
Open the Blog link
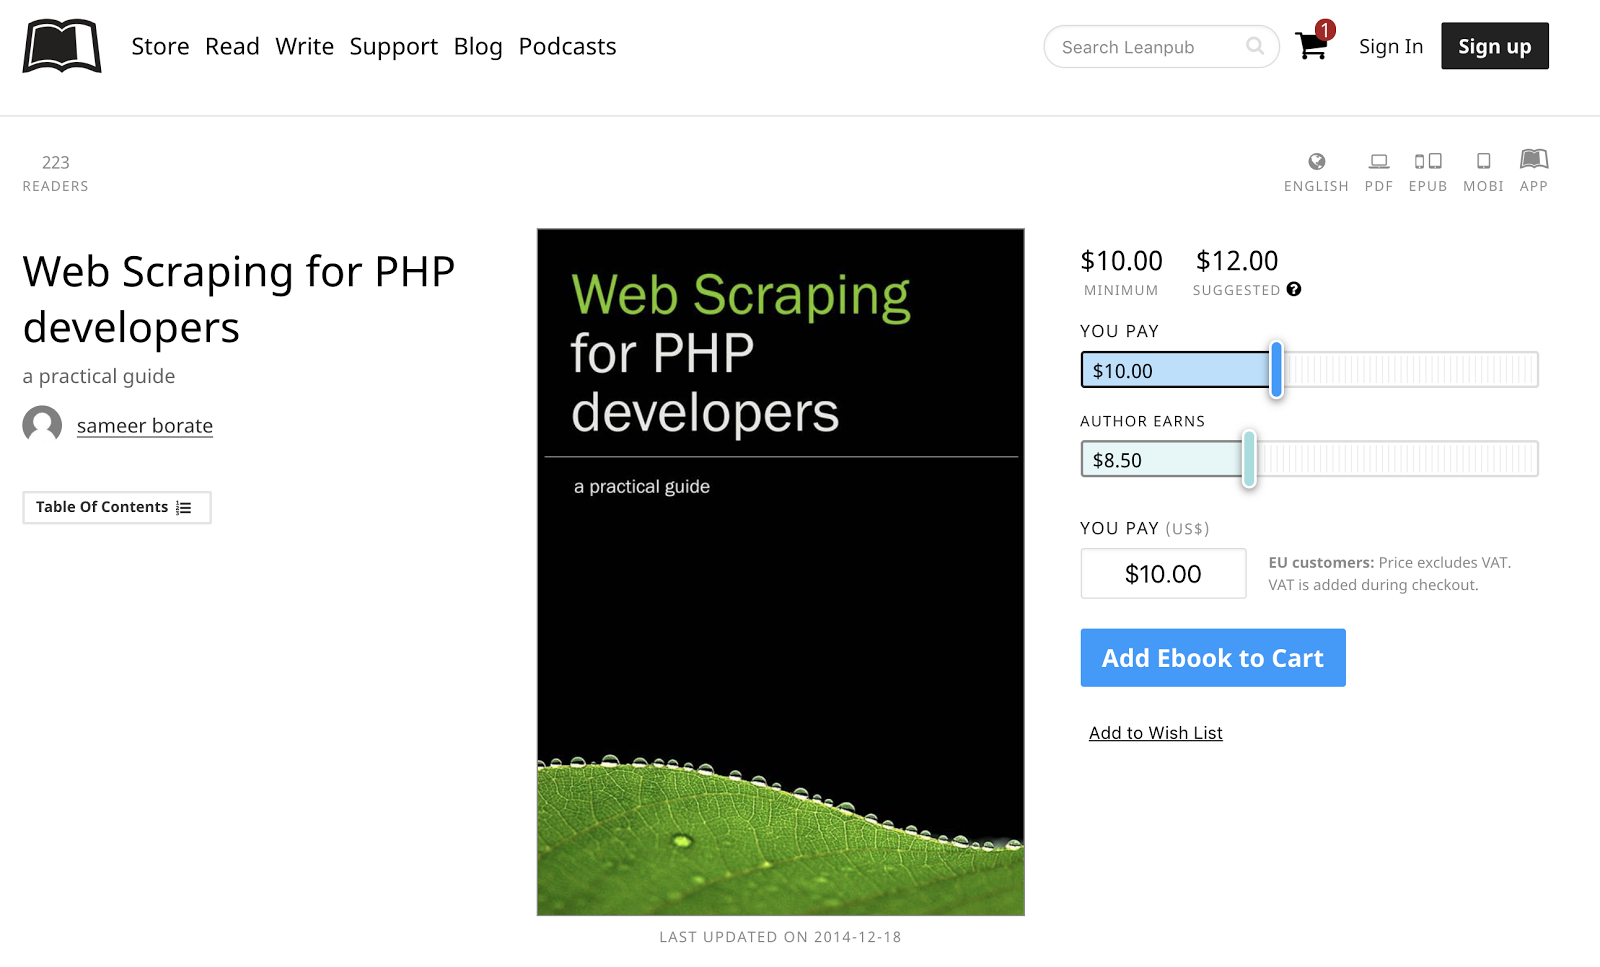[478, 47]
